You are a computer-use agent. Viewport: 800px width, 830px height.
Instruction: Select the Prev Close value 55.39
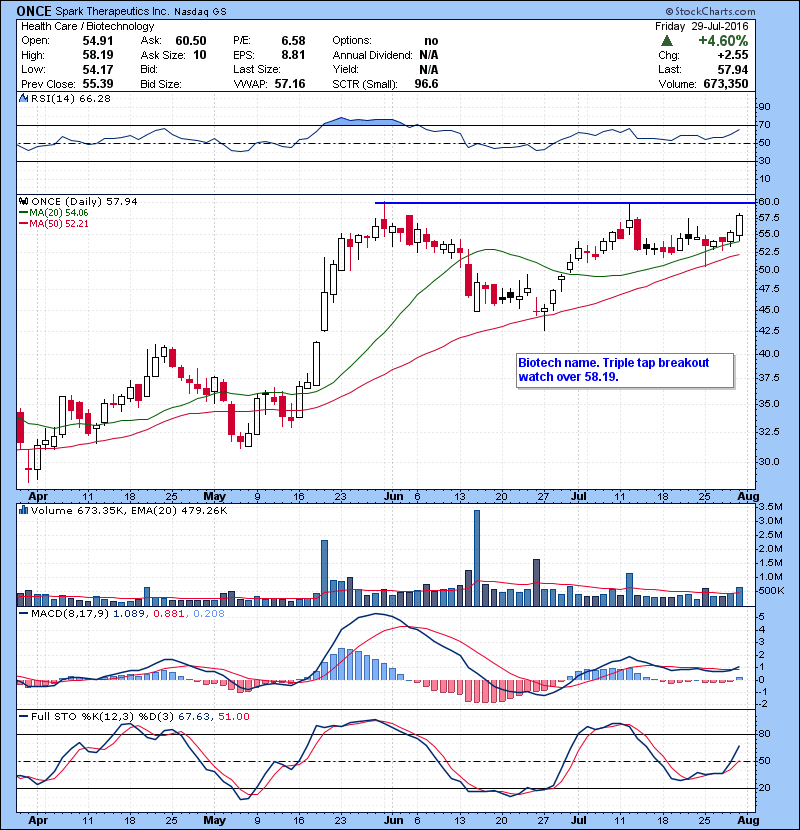(x=97, y=84)
